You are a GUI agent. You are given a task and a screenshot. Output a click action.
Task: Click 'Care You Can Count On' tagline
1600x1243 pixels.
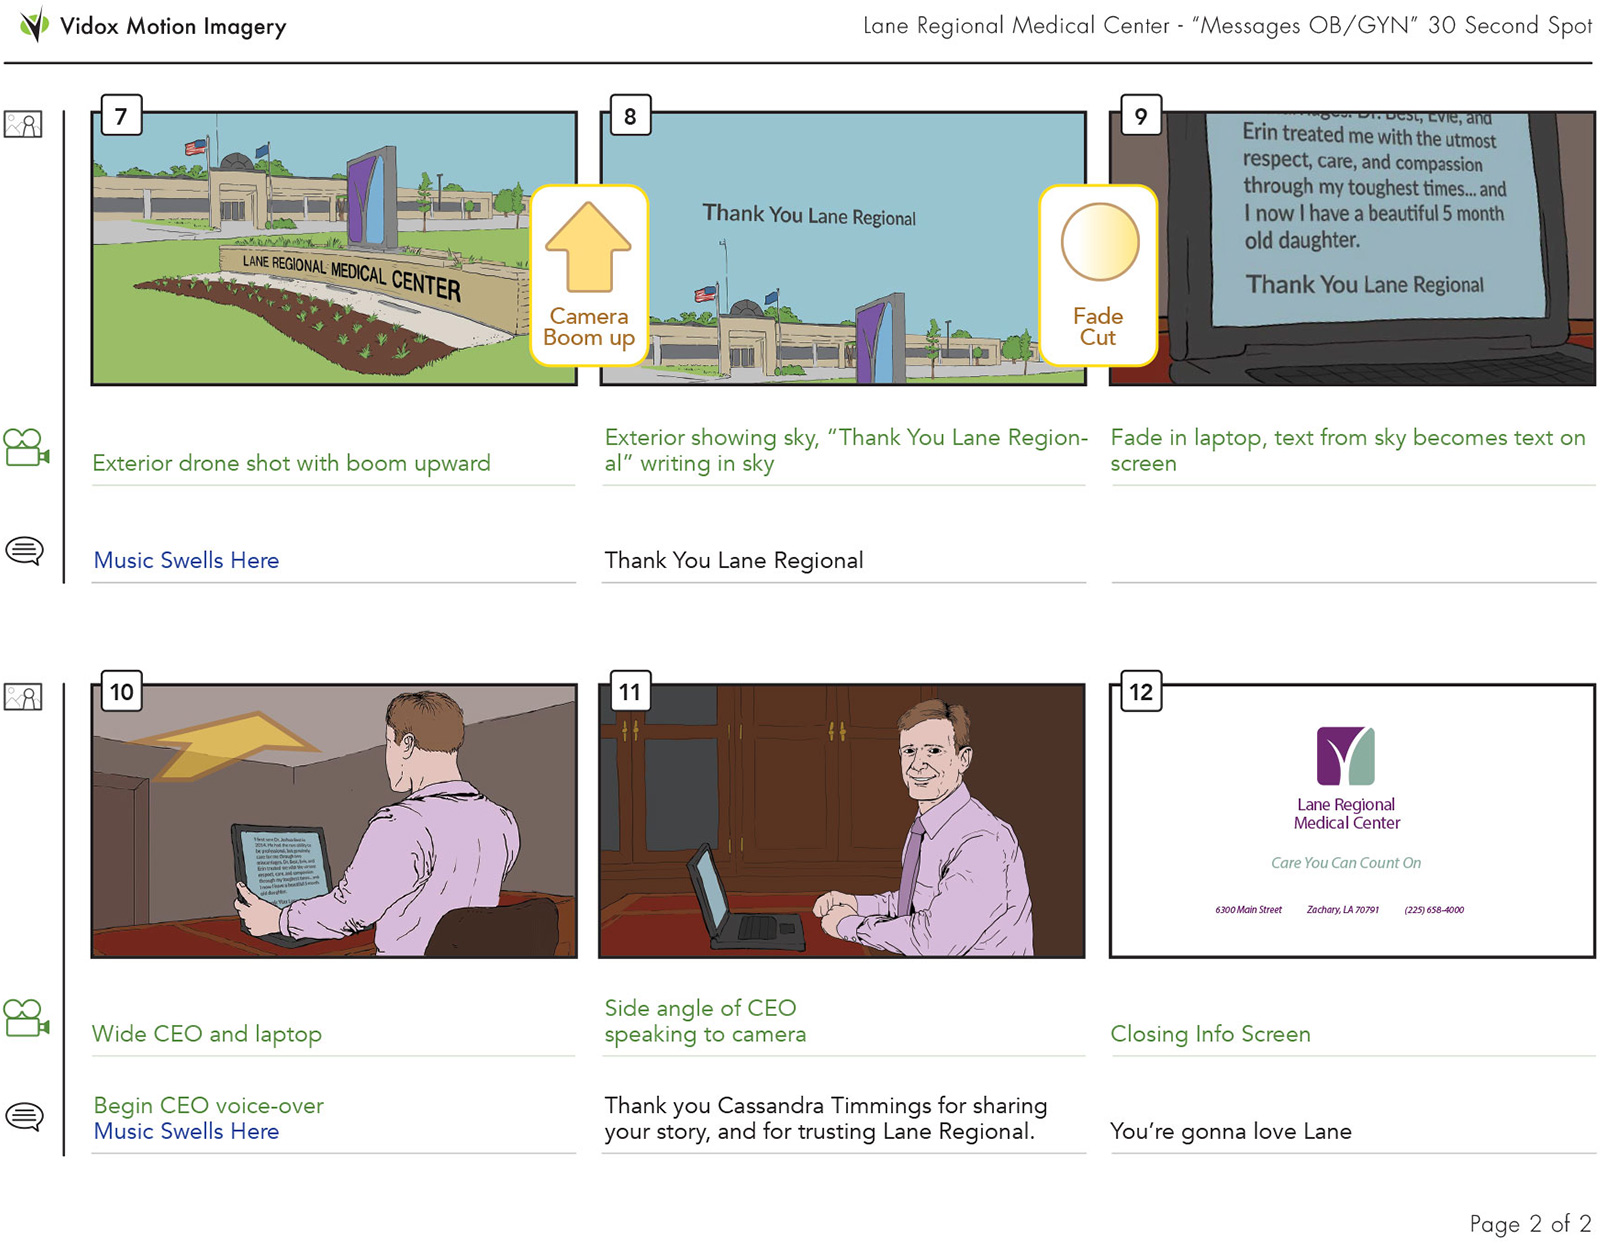click(1346, 863)
